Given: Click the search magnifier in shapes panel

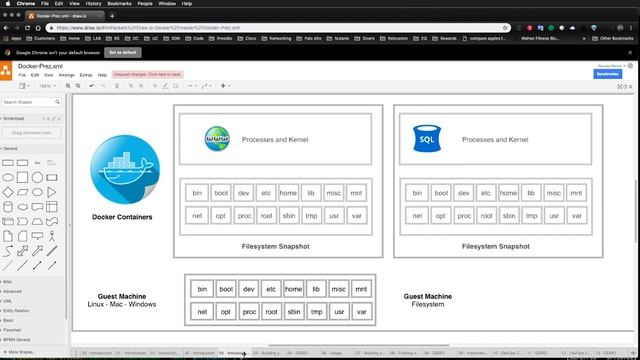Looking at the screenshot, I should pyautogui.click(x=57, y=102).
